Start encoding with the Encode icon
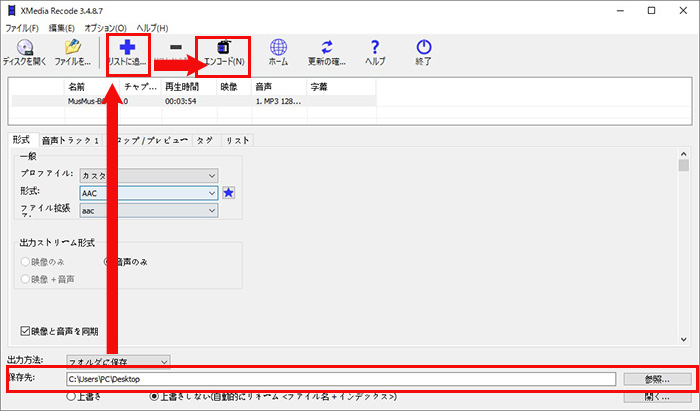Image resolution: width=700 pixels, height=411 pixels. (225, 52)
